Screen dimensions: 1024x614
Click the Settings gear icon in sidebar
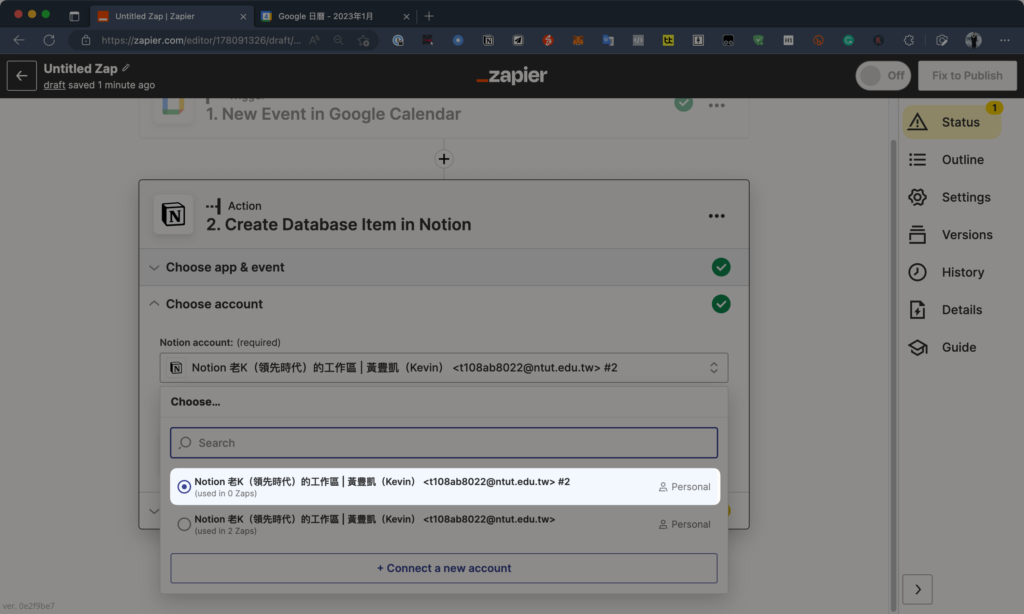pyautogui.click(x=918, y=197)
